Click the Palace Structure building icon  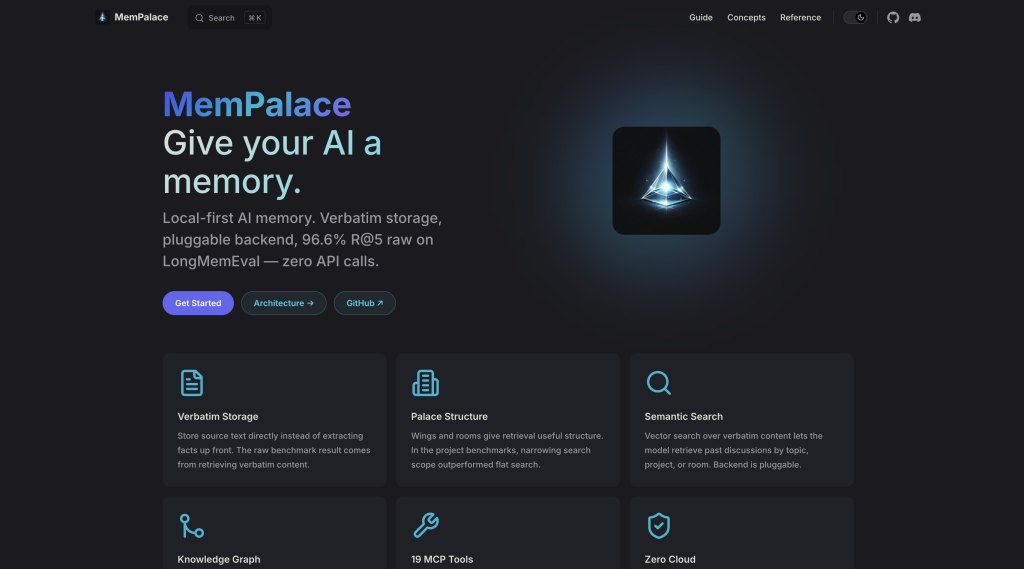[x=425, y=383]
